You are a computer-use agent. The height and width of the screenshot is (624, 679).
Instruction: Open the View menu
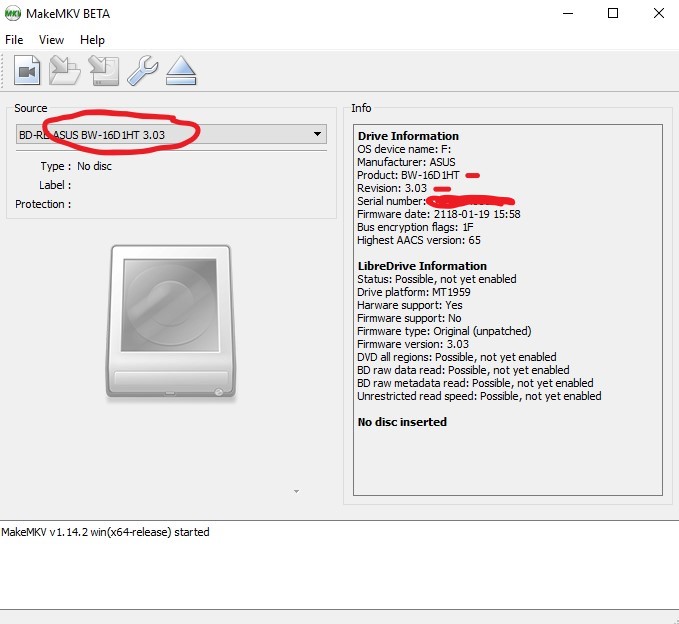[51, 40]
